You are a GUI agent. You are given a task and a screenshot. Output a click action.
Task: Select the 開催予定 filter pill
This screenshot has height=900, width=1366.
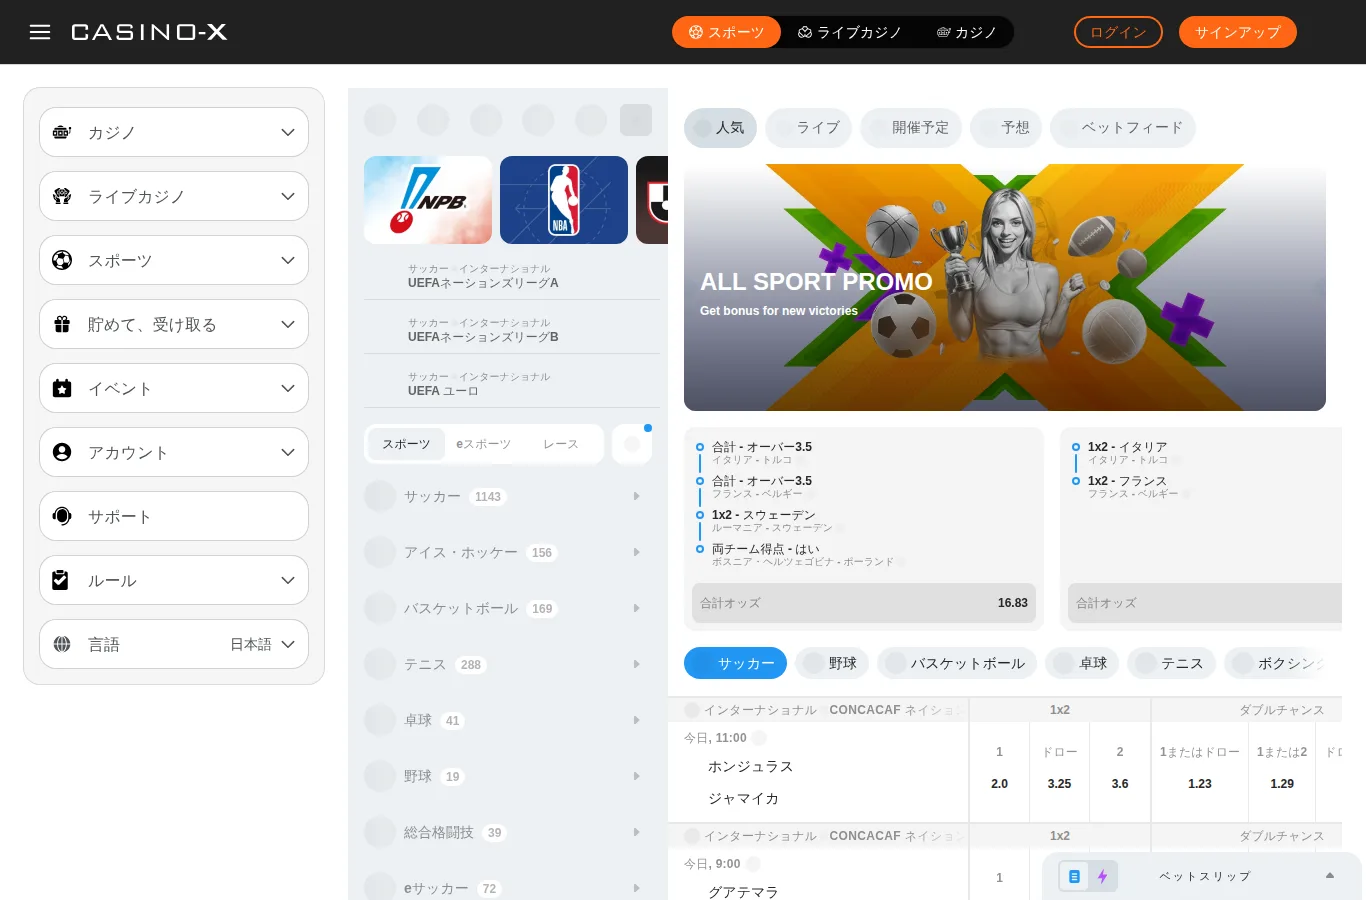pos(911,128)
